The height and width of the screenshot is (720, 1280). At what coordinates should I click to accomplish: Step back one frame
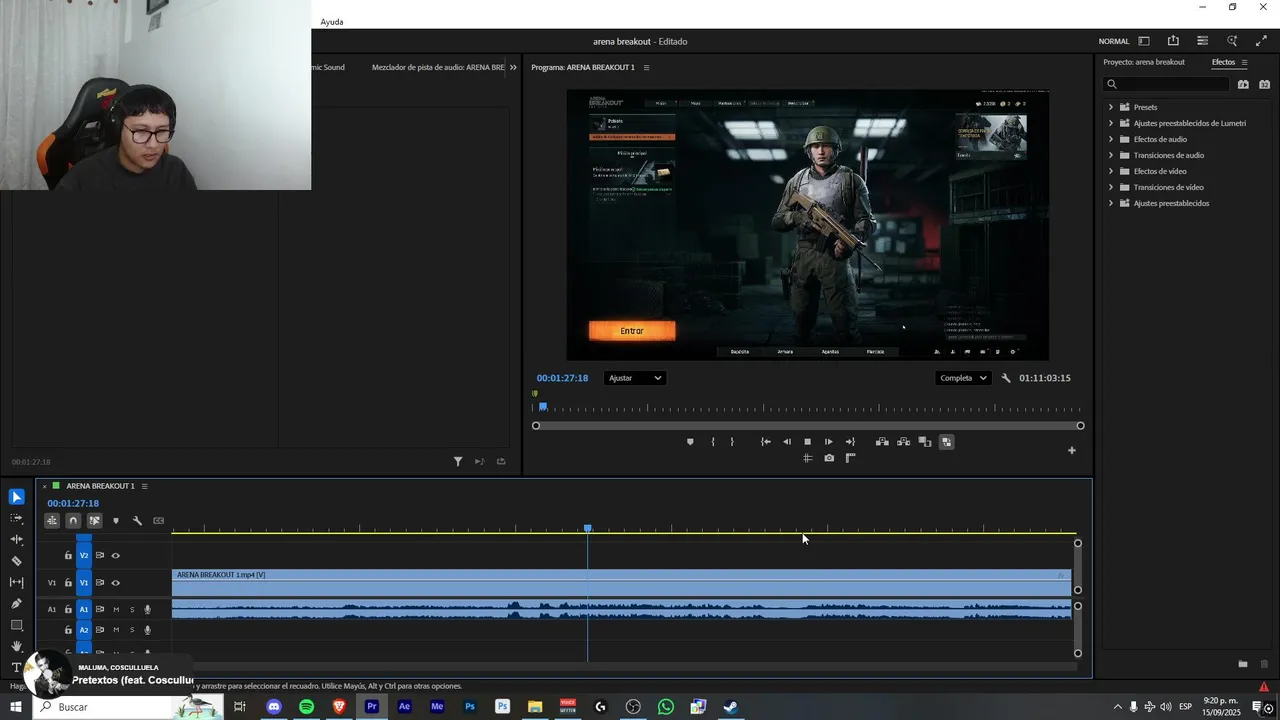pos(787,442)
